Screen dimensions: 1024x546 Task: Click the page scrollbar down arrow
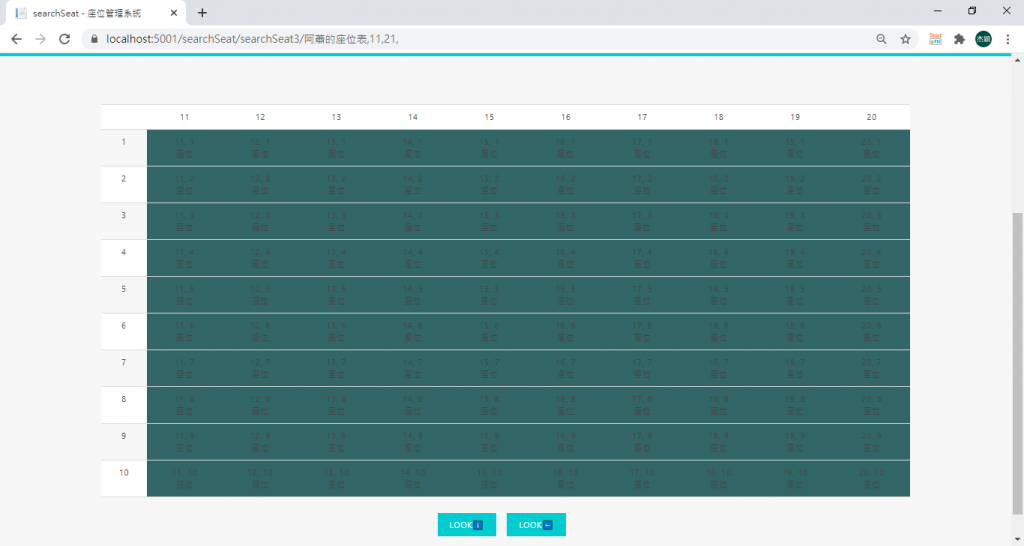click(x=1017, y=539)
